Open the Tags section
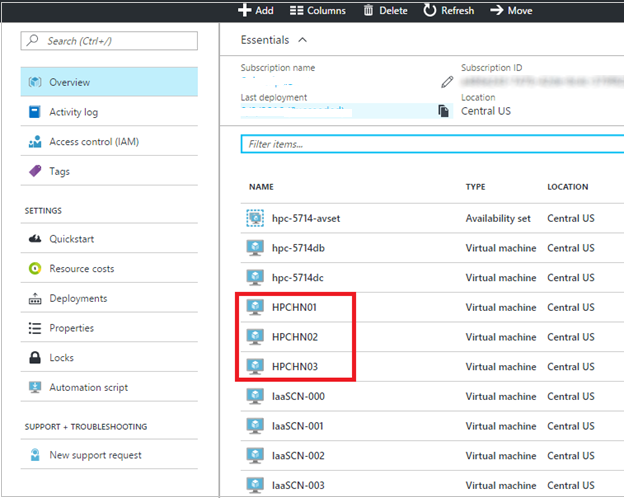Screen dimensions: 624x498 coord(109,171)
